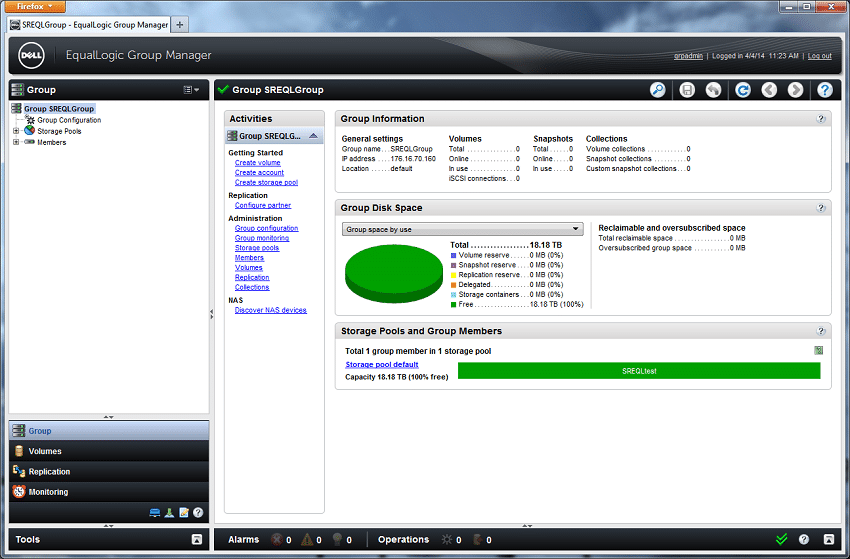Open the 'Group space by use' dropdown
The width and height of the screenshot is (850, 559).
(x=462, y=229)
